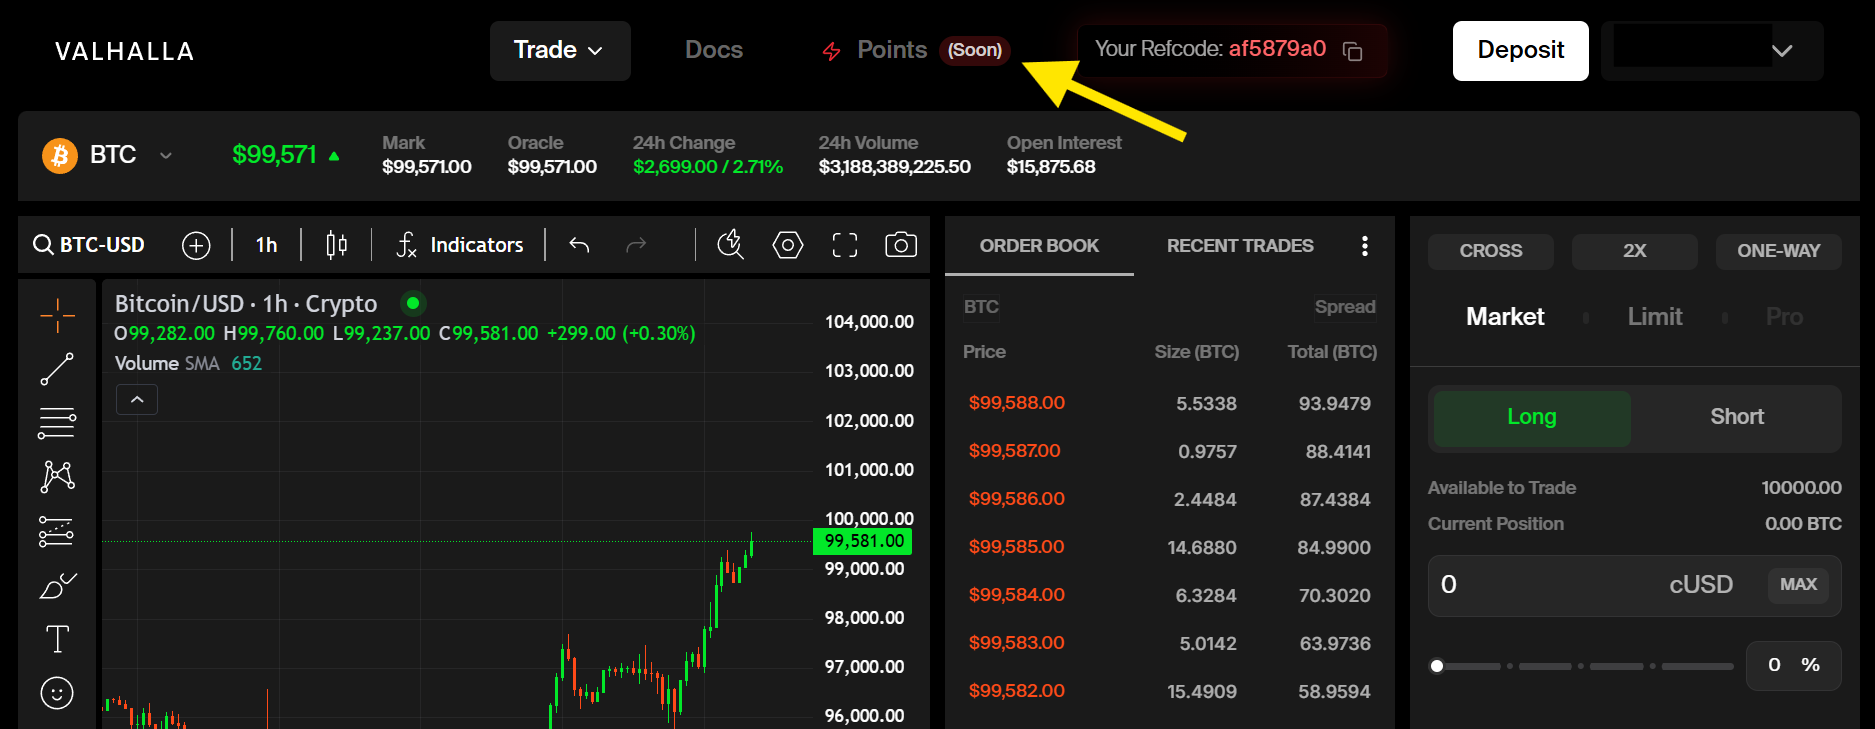Click the Deposit button
Image resolution: width=1875 pixels, height=729 pixels.
click(x=1519, y=50)
